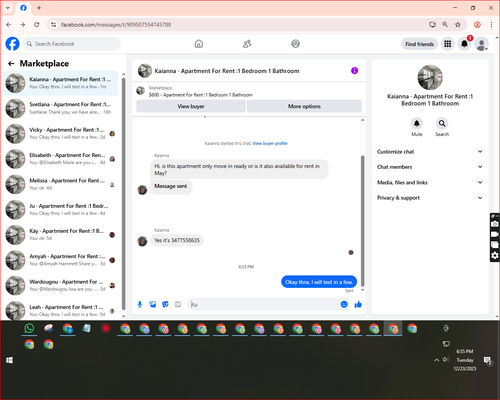Click the conversation list scrollbar
Image resolution: width=500 pixels, height=400 pixels.
pyautogui.click(x=123, y=193)
